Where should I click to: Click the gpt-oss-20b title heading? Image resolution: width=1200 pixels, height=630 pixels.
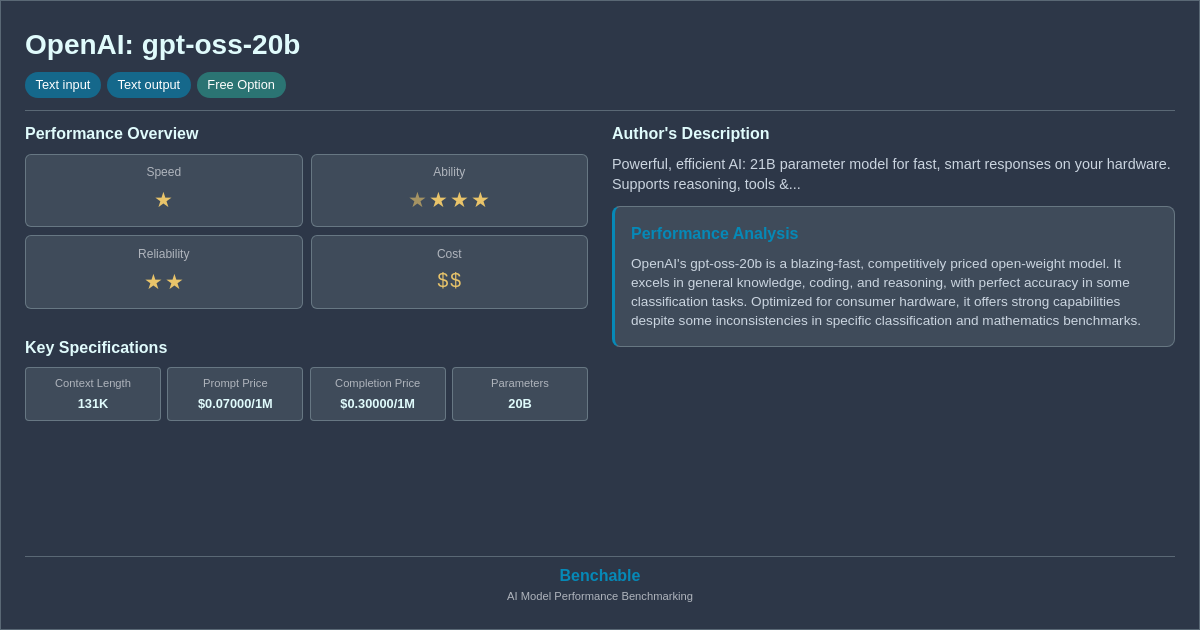[162, 45]
